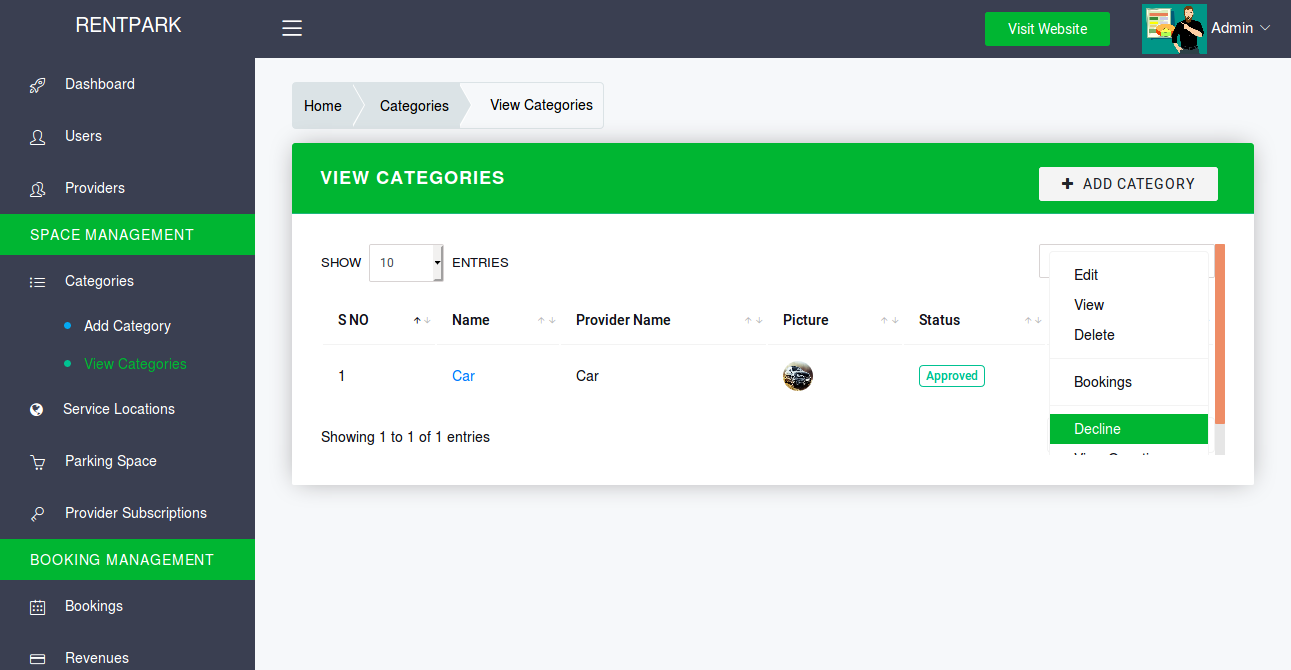Click the Approved status badge
This screenshot has height=670, width=1291.
tap(952, 376)
